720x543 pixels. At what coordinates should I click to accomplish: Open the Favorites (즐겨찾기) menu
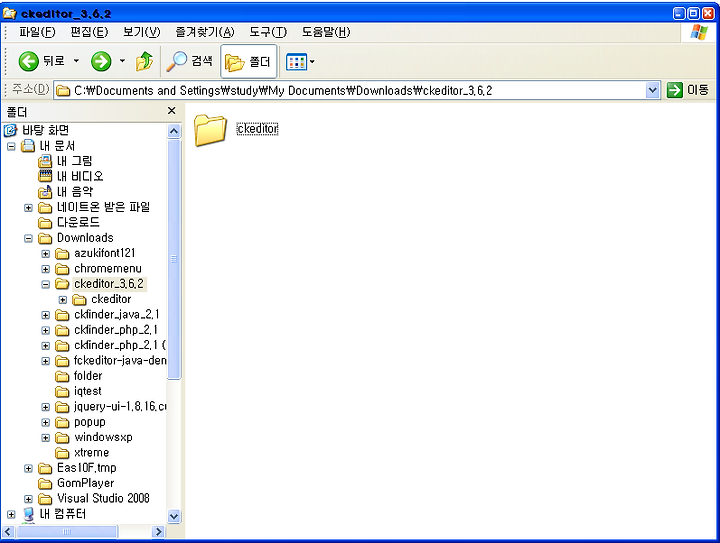pyautogui.click(x=205, y=32)
